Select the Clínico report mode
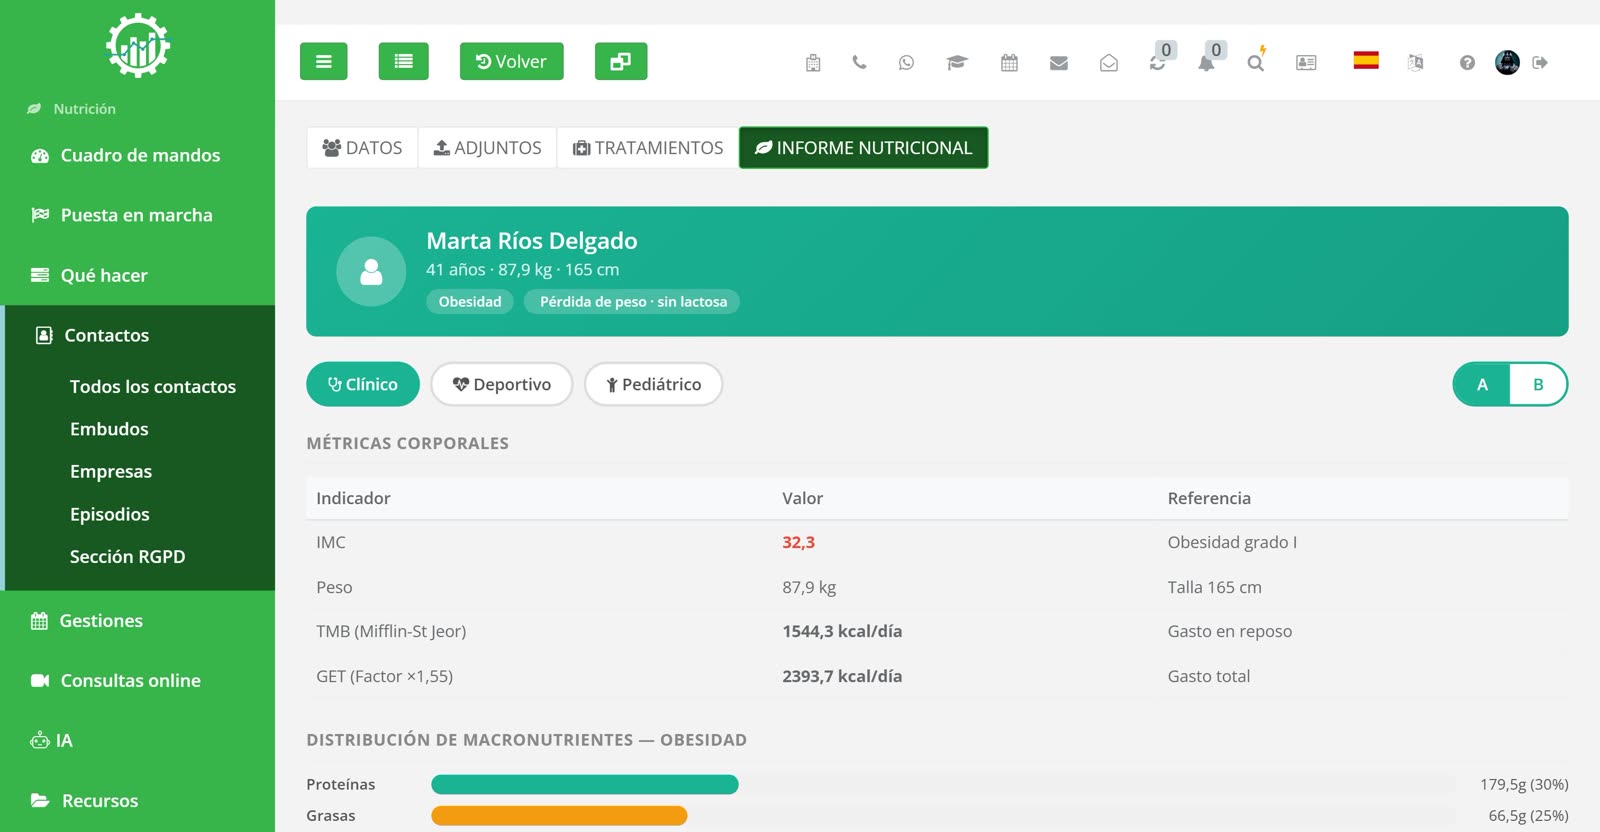This screenshot has height=832, width=1600. [x=363, y=384]
